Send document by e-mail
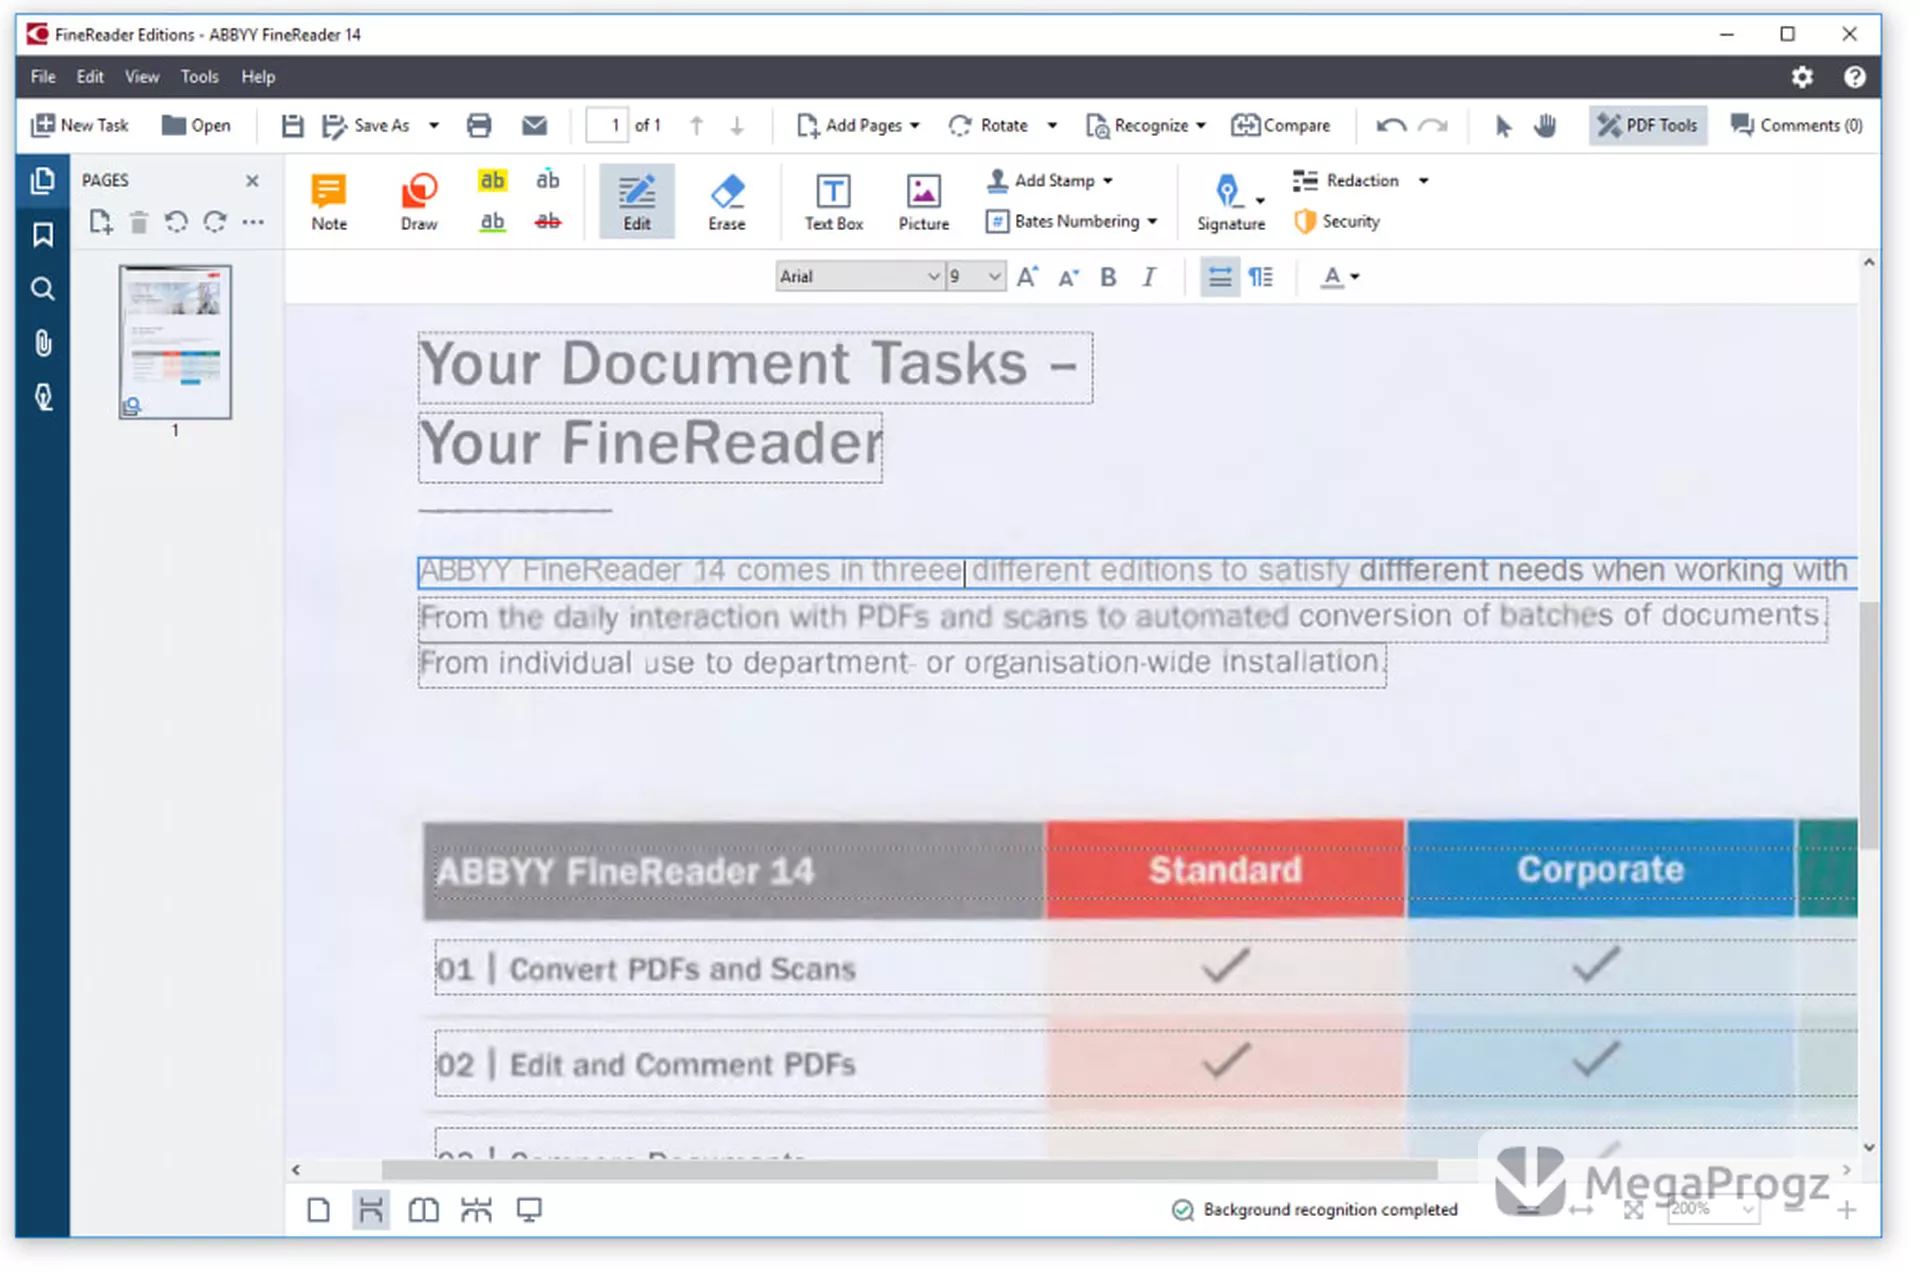The image size is (1920, 1272). pyautogui.click(x=535, y=126)
